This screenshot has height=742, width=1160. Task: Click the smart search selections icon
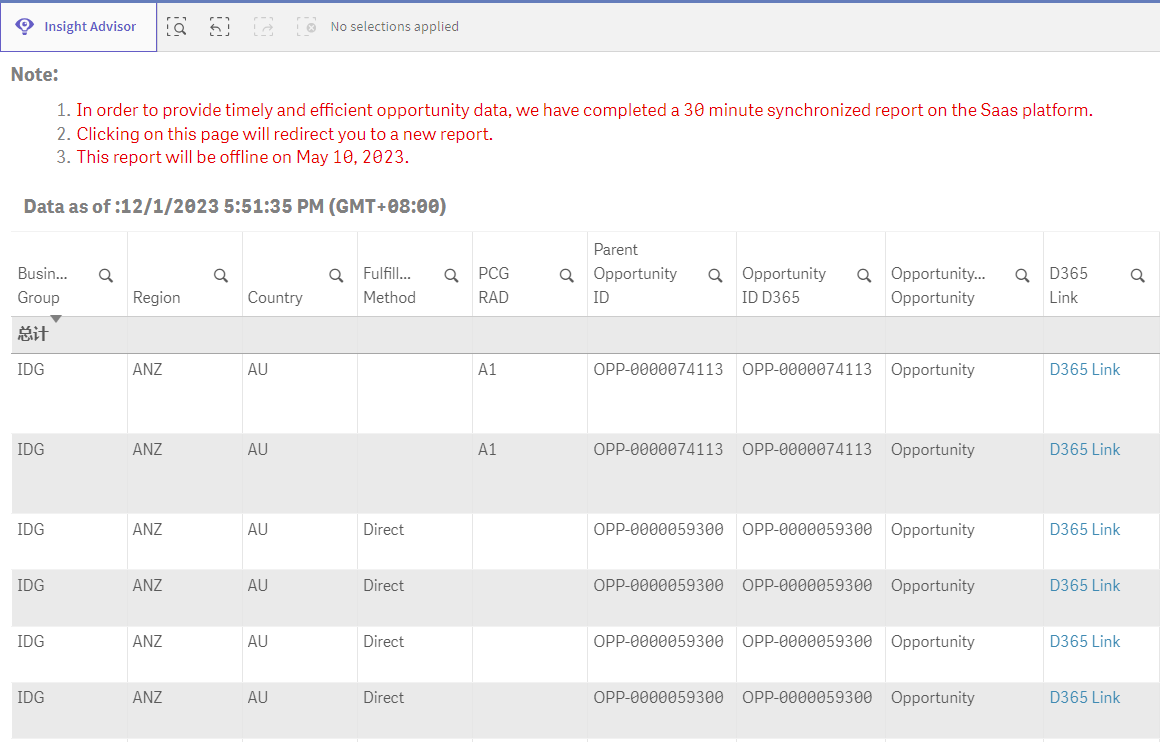(x=177, y=27)
